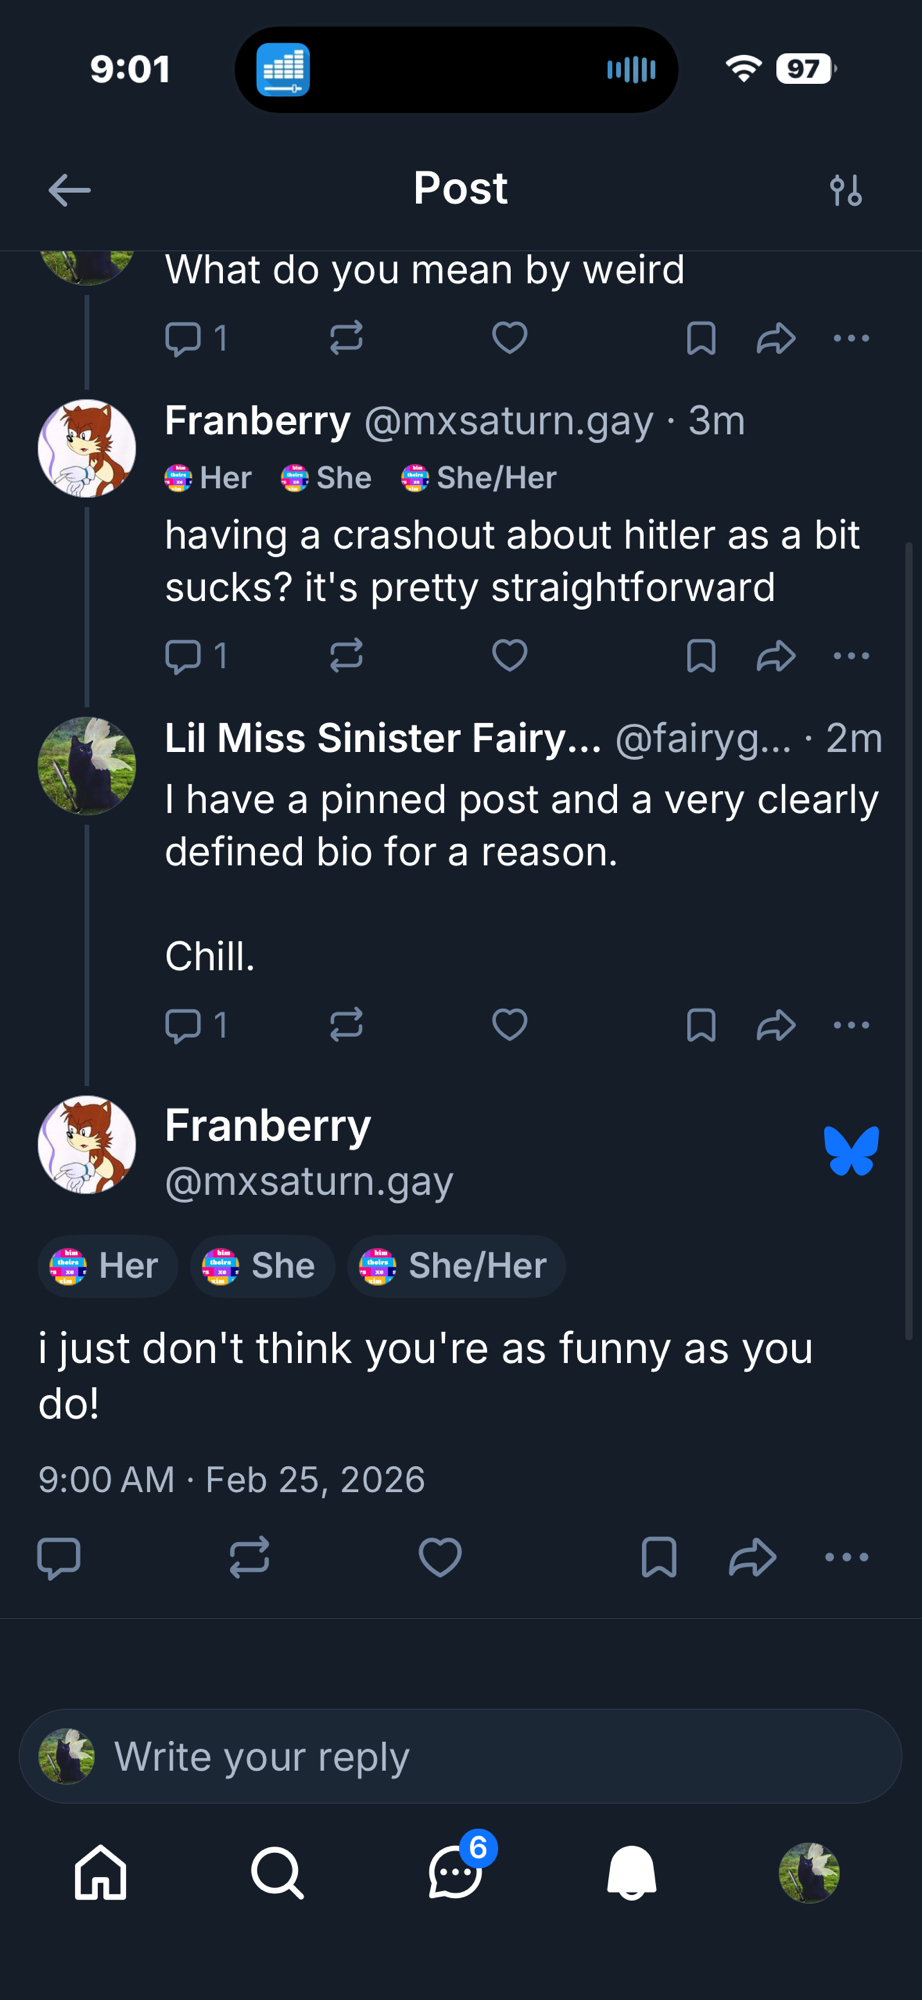Open chat messages with 6 badge
The width and height of the screenshot is (922, 2000).
[x=456, y=1872]
